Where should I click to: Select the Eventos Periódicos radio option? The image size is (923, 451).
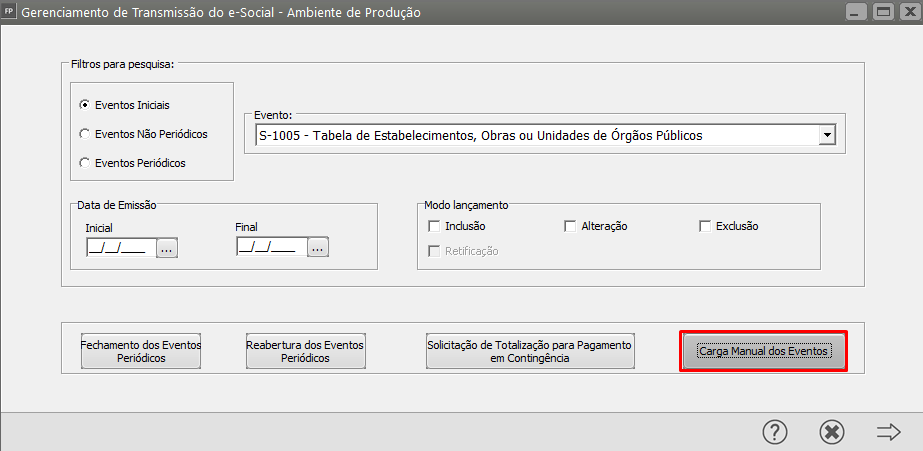pos(84,162)
